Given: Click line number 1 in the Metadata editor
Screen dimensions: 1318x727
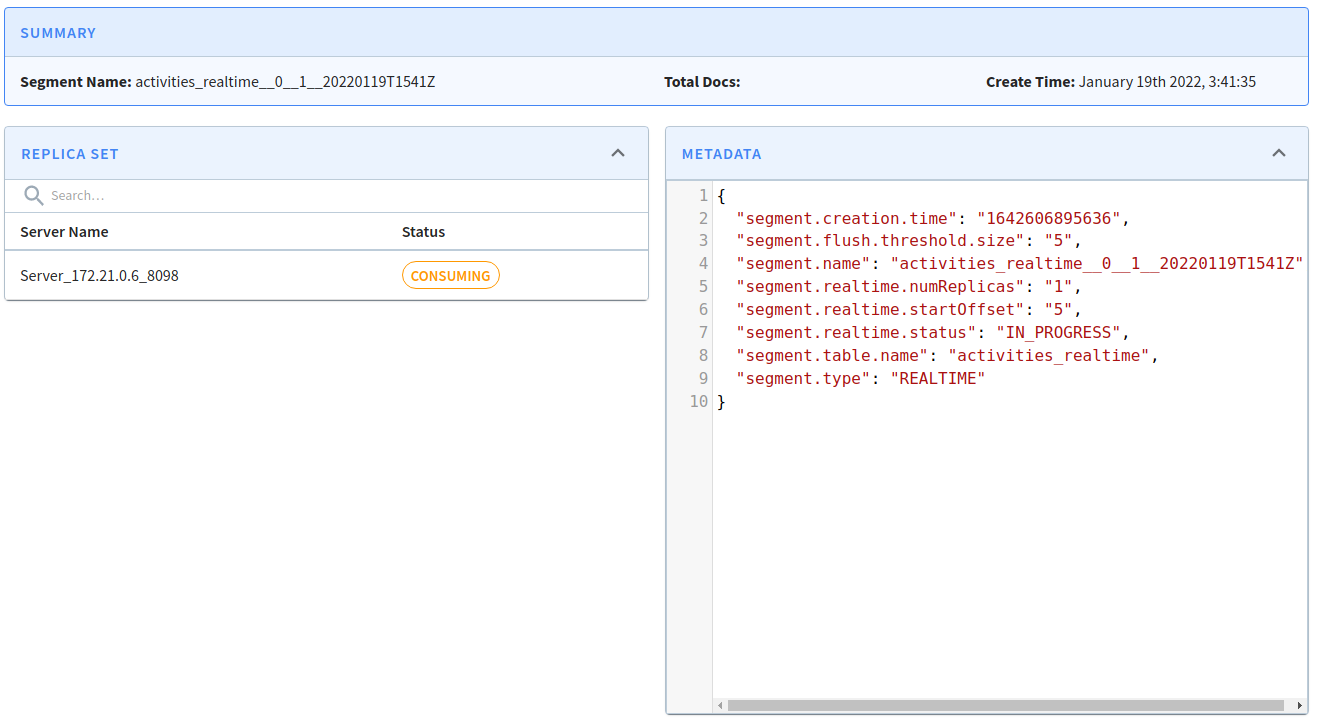Looking at the screenshot, I should [702, 195].
